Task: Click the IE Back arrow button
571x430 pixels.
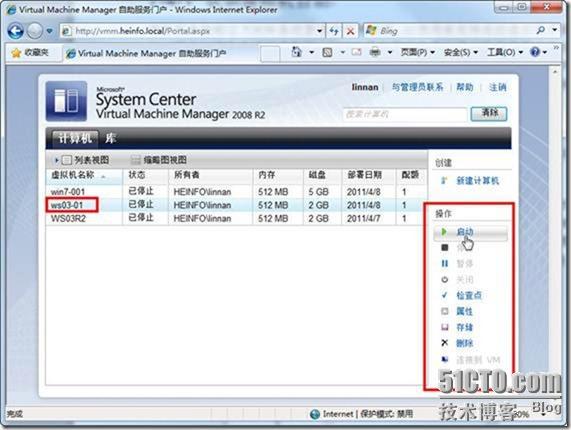Action: coord(16,31)
